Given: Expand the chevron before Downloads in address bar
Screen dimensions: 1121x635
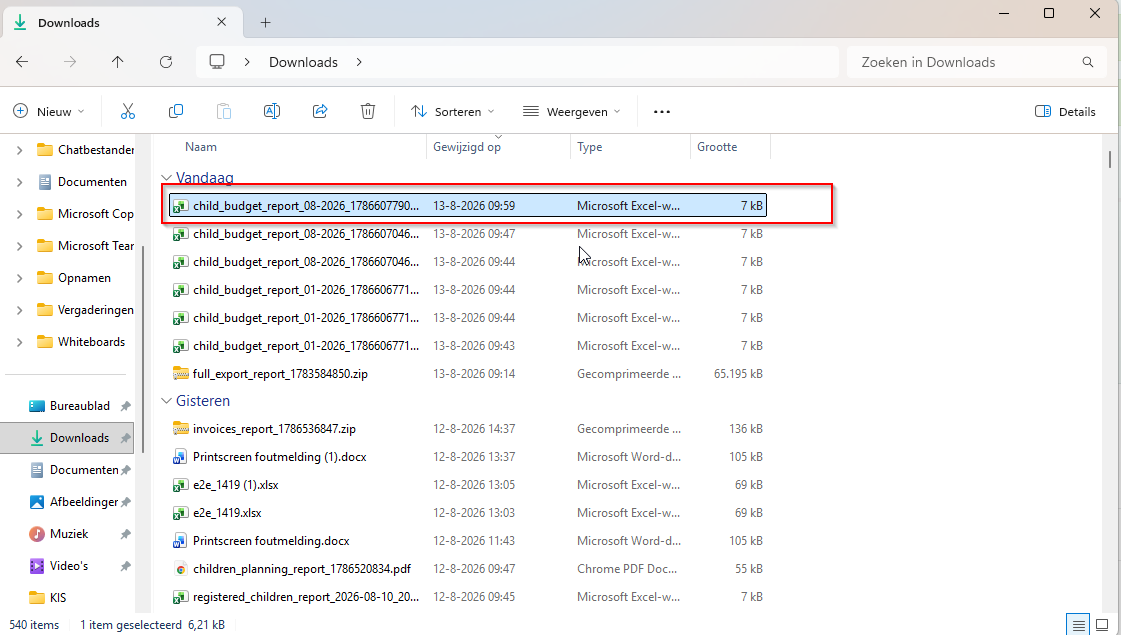Looking at the screenshot, I should [x=247, y=62].
